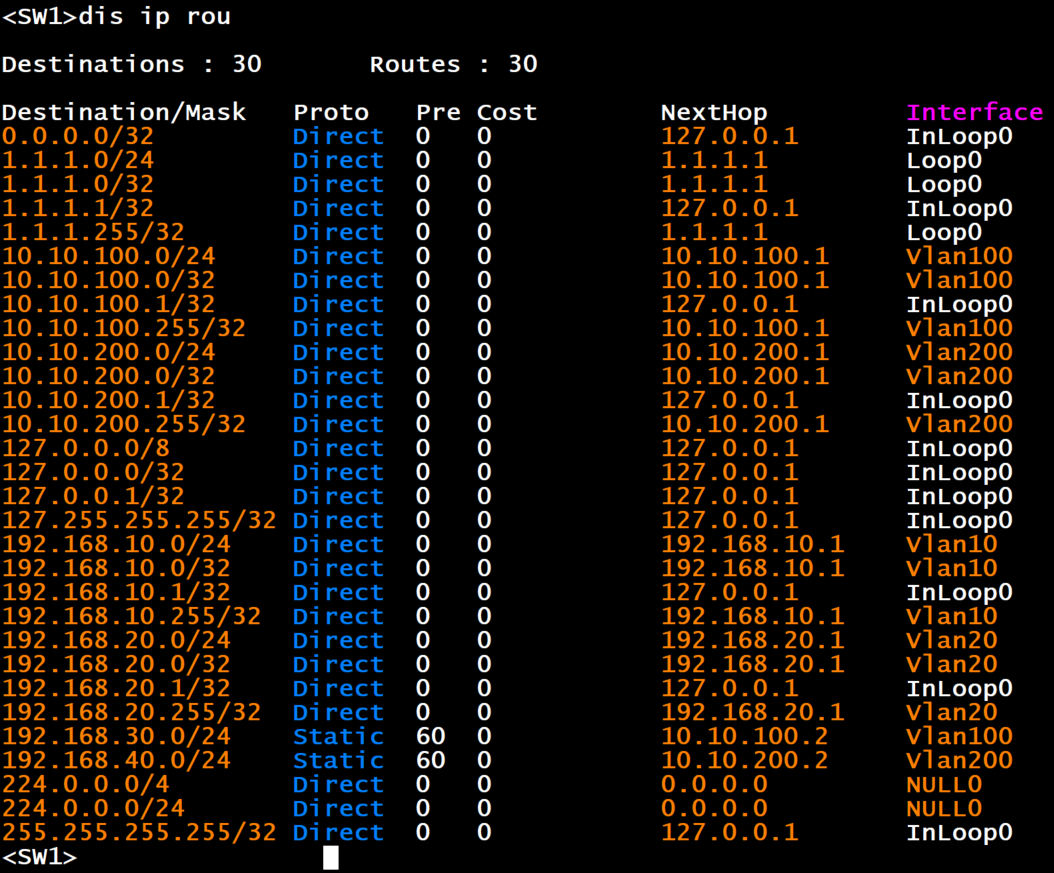Select destination 224.0.0.0/24
The height and width of the screenshot is (873, 1054).
pyautogui.click(x=93, y=809)
